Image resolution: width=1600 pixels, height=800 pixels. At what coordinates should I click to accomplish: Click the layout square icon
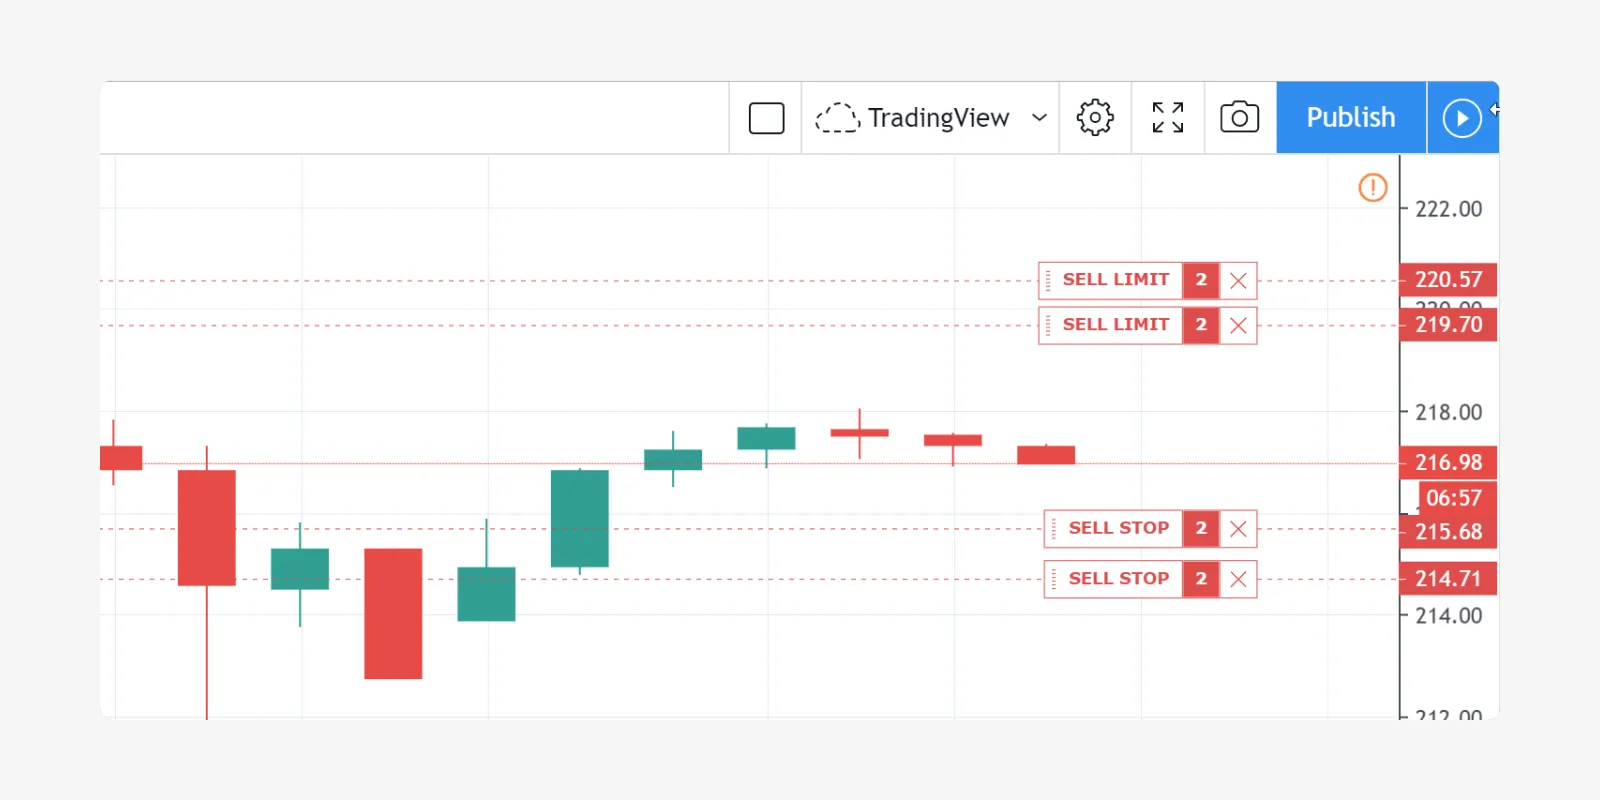(x=766, y=118)
